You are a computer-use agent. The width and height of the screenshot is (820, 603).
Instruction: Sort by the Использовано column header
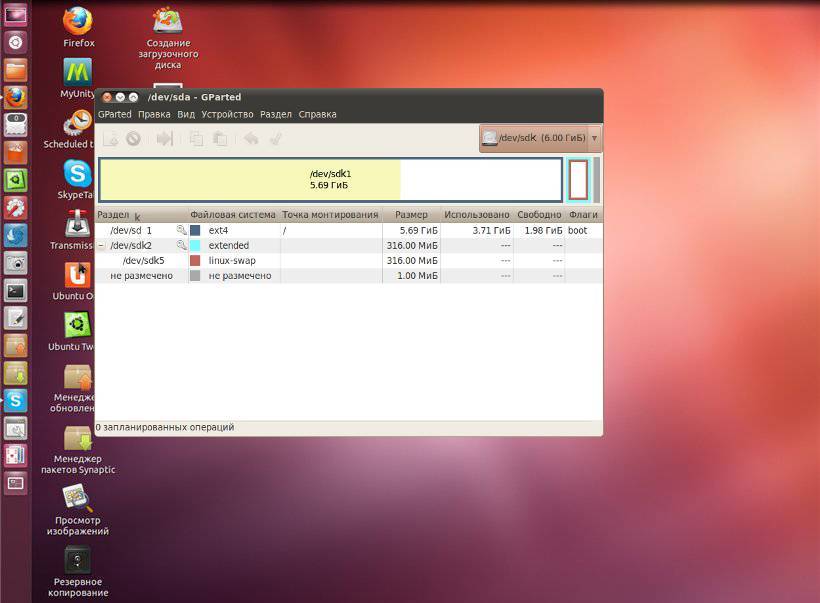coord(476,214)
